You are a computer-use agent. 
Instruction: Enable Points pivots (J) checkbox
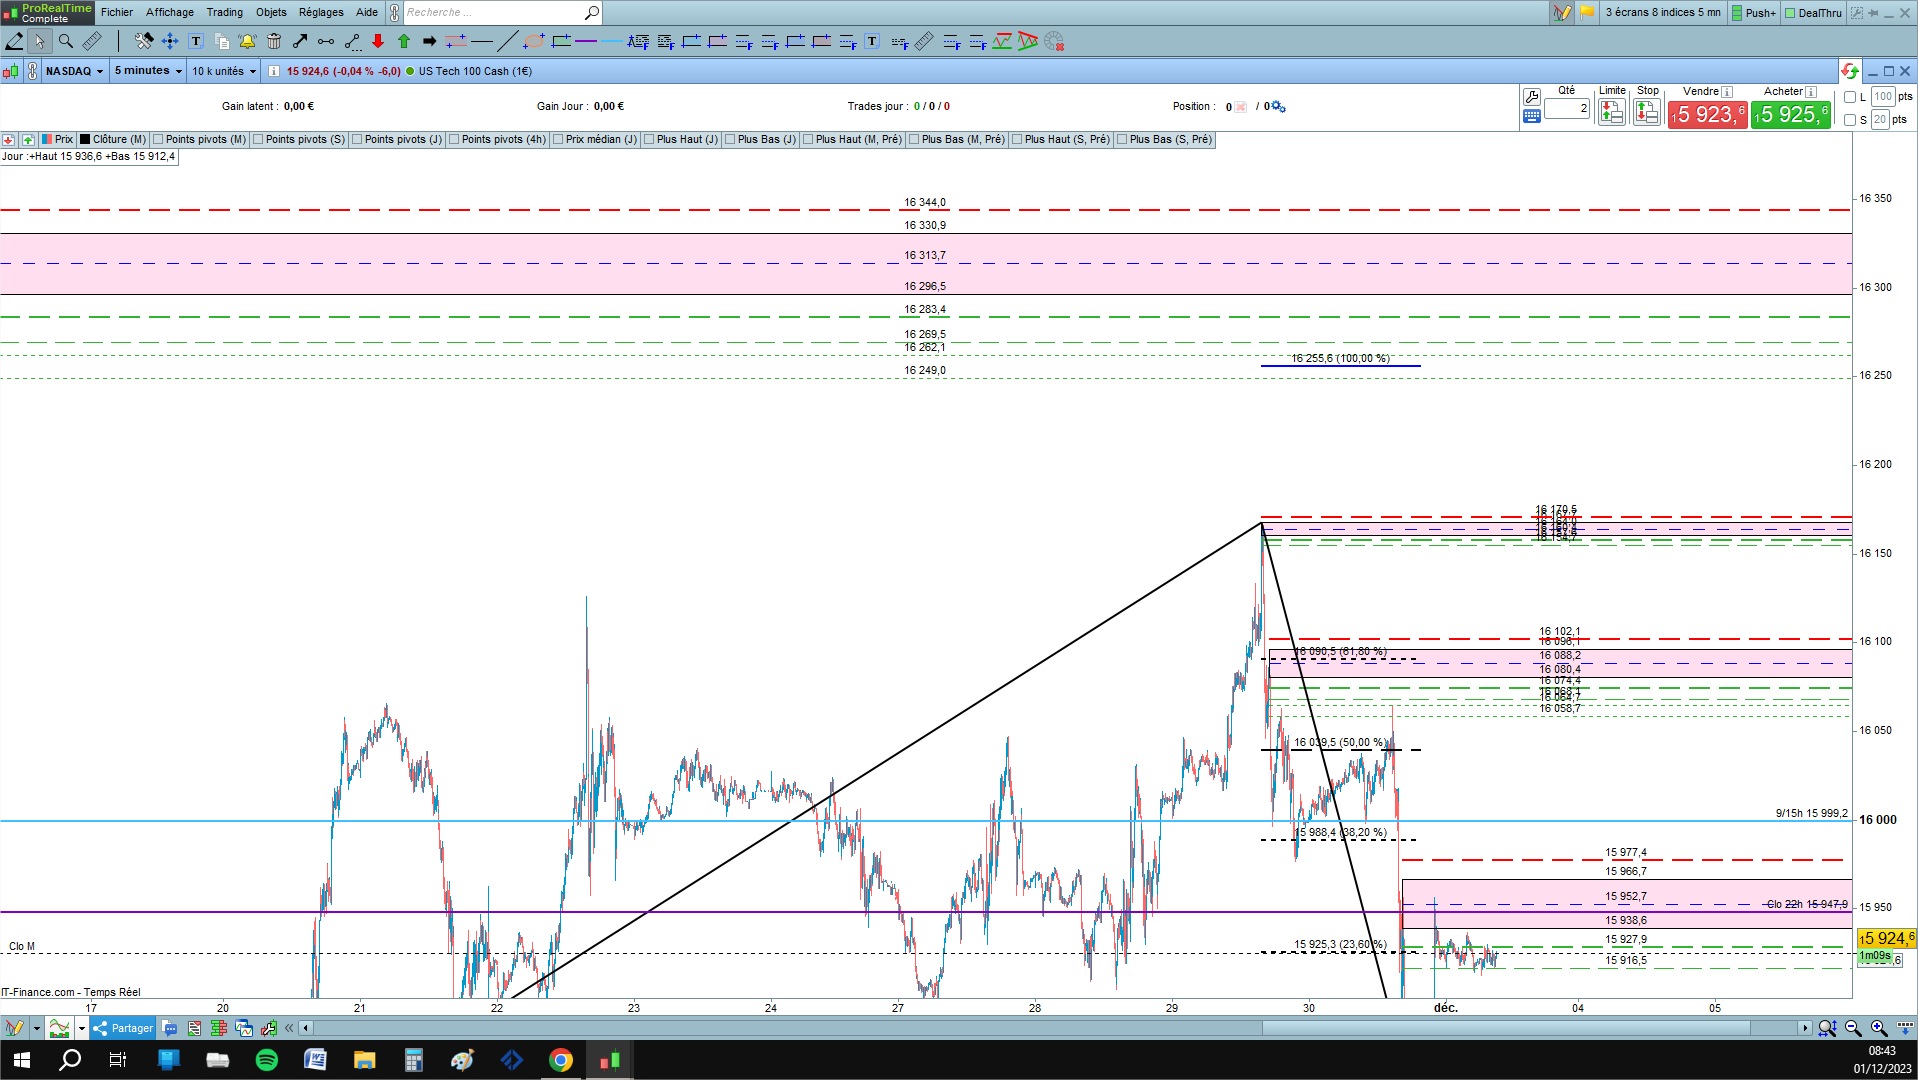coord(357,140)
